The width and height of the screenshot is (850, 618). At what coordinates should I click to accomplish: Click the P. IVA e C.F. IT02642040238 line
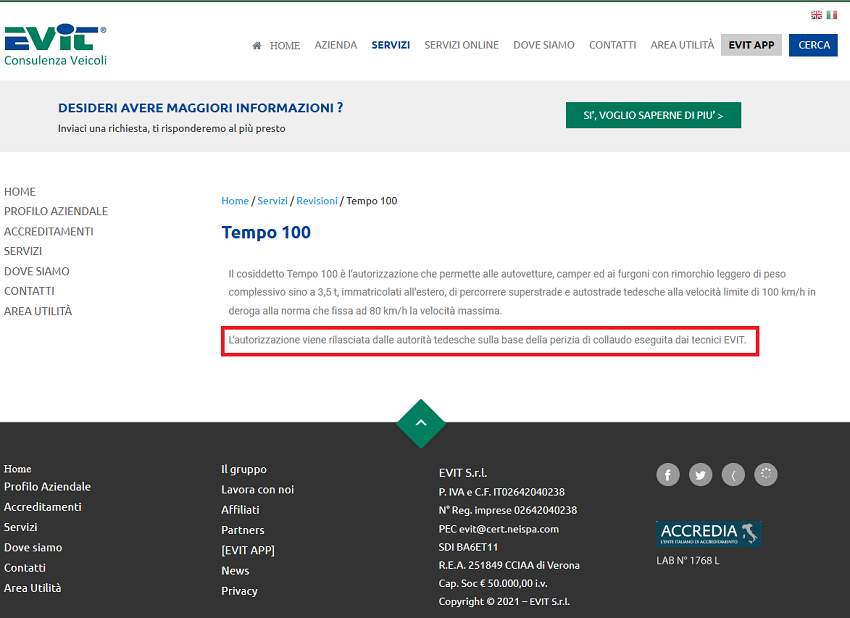click(501, 492)
